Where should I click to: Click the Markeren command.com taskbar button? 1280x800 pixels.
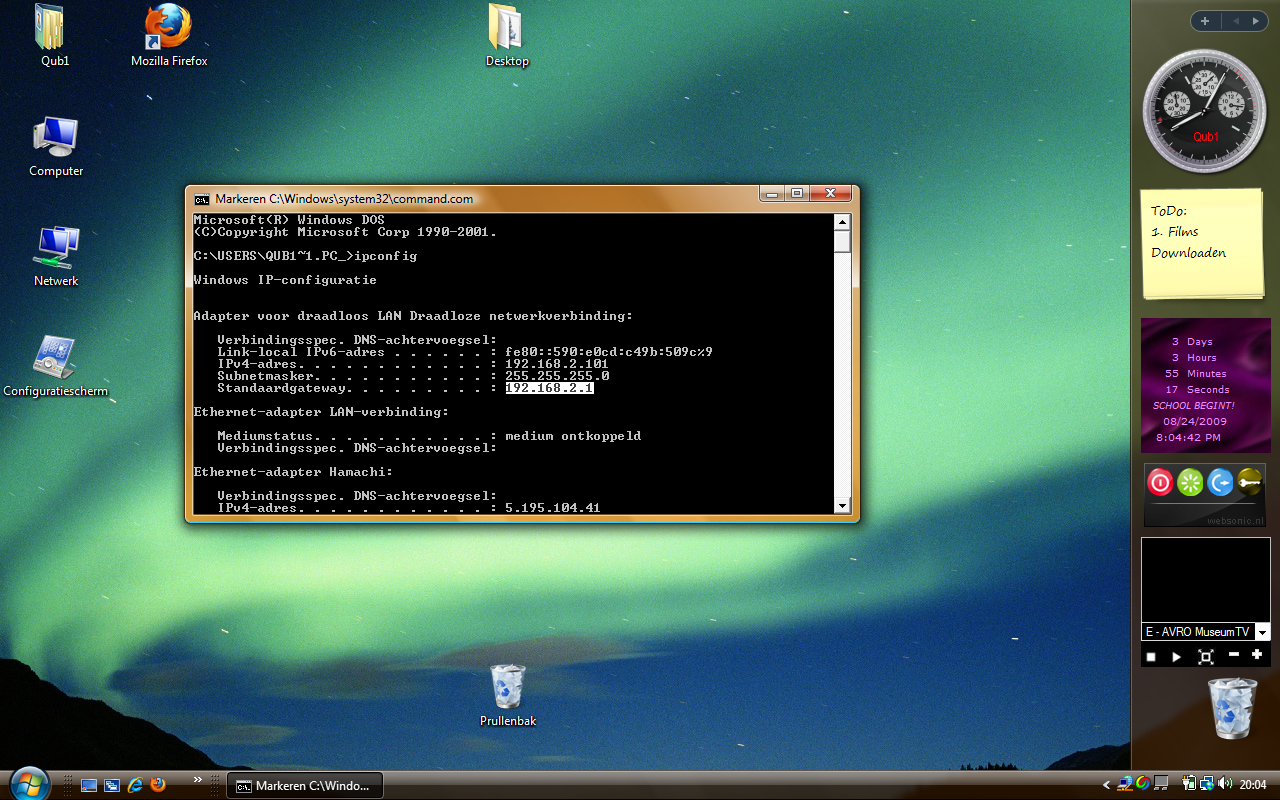point(305,786)
